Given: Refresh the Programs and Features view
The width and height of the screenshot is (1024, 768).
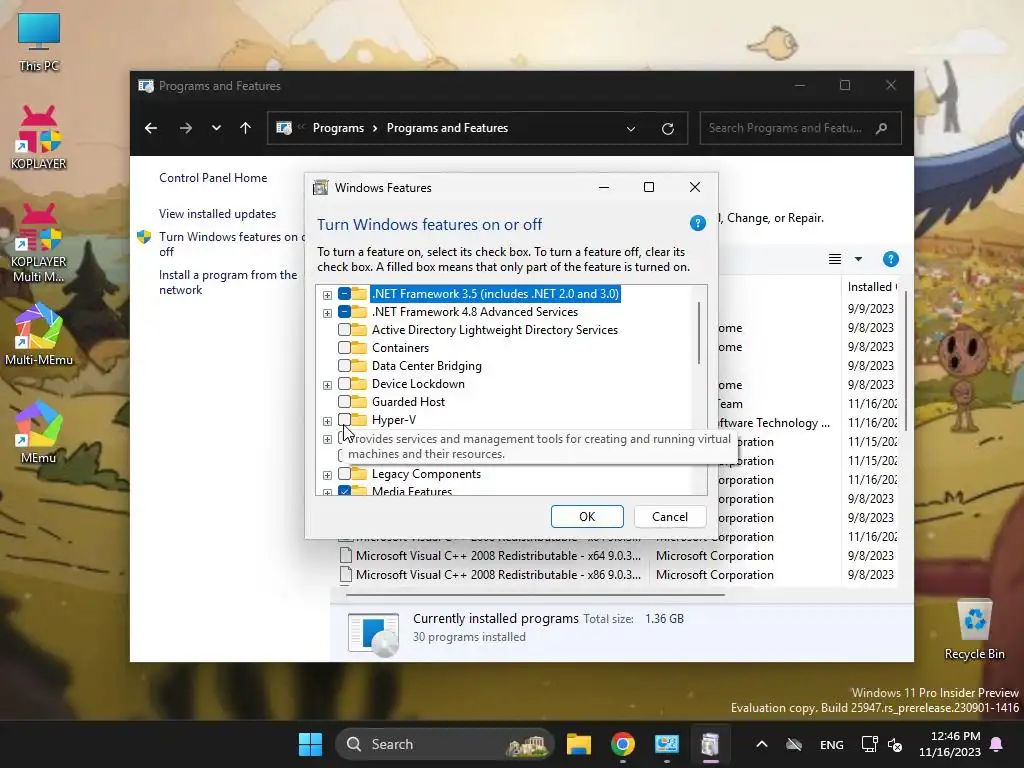Looking at the screenshot, I should (x=667, y=129).
